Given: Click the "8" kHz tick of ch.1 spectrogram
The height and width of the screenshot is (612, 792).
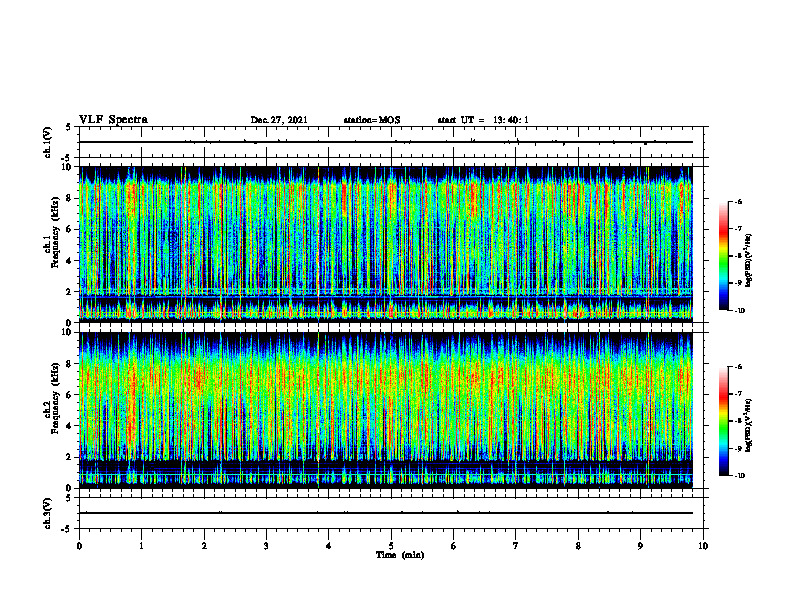Looking at the screenshot, I should [70, 198].
